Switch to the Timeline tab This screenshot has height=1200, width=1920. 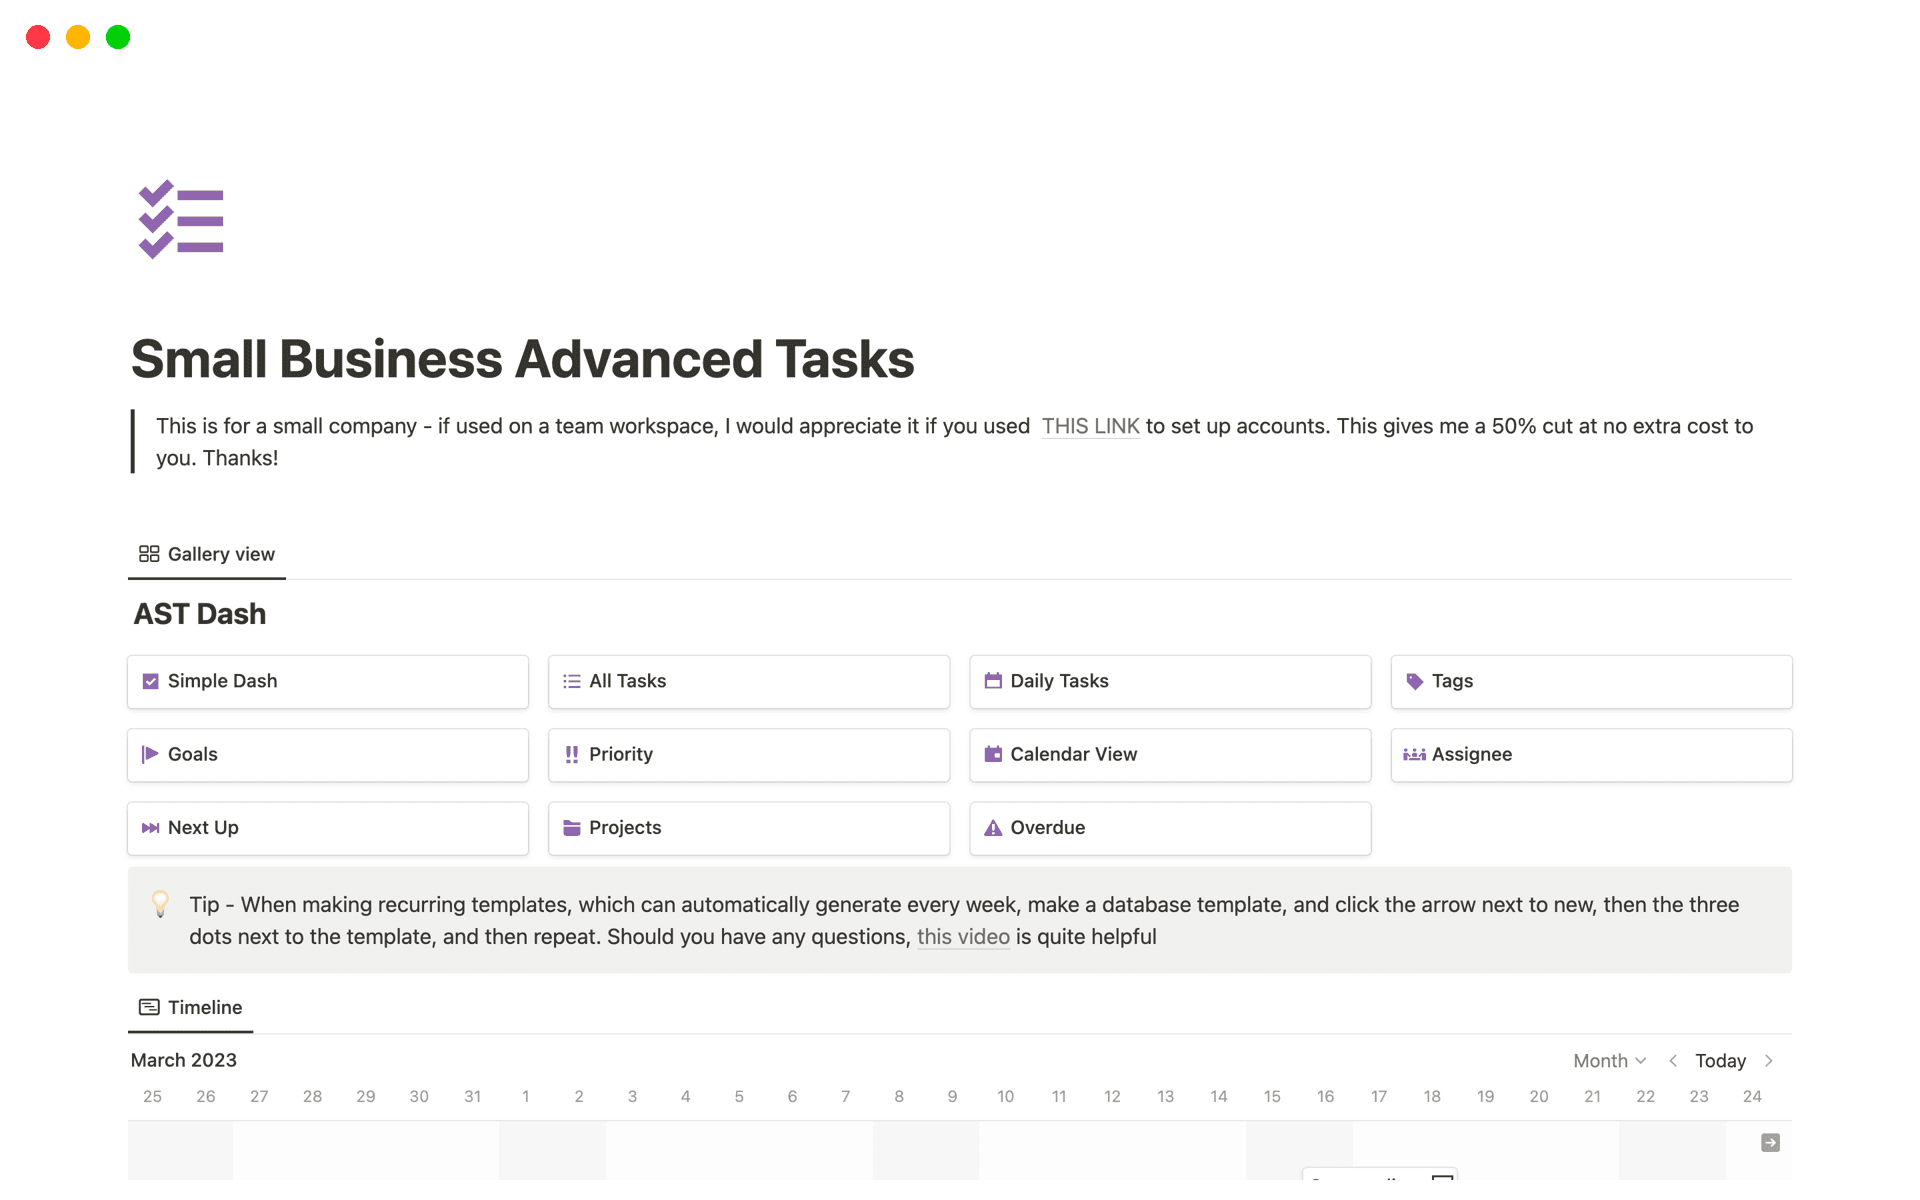click(x=191, y=1007)
